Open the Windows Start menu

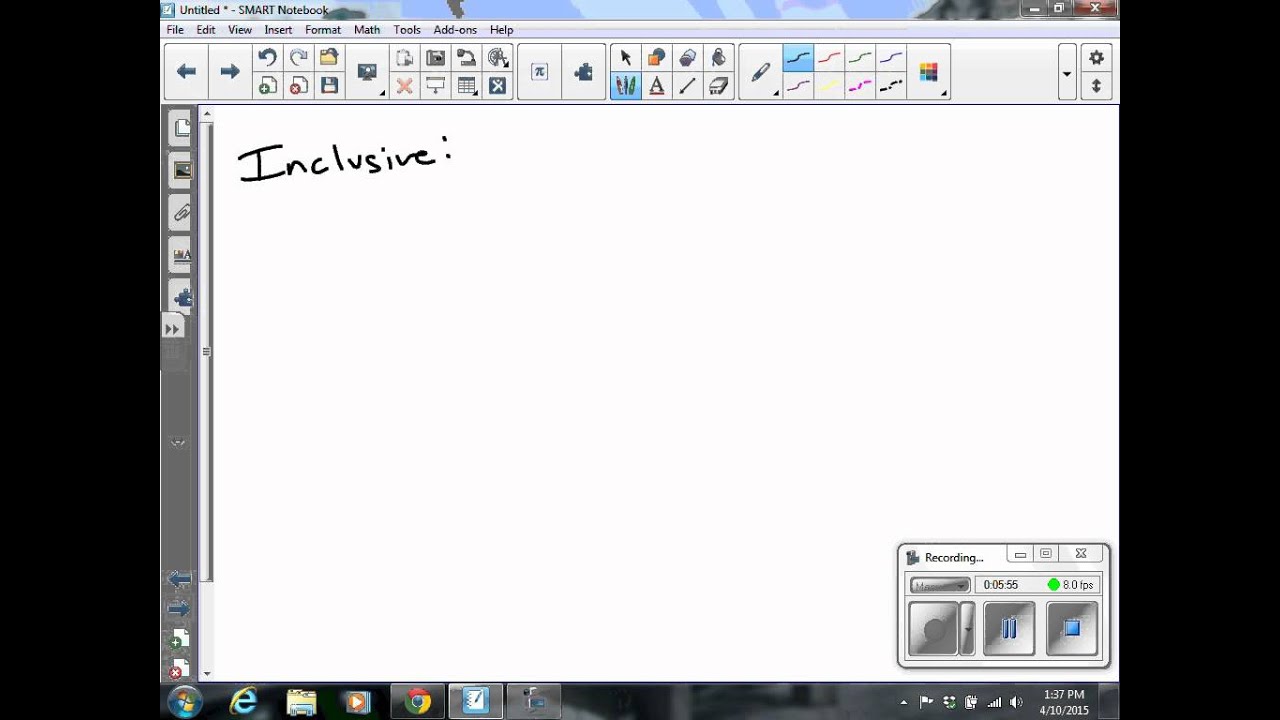(185, 702)
